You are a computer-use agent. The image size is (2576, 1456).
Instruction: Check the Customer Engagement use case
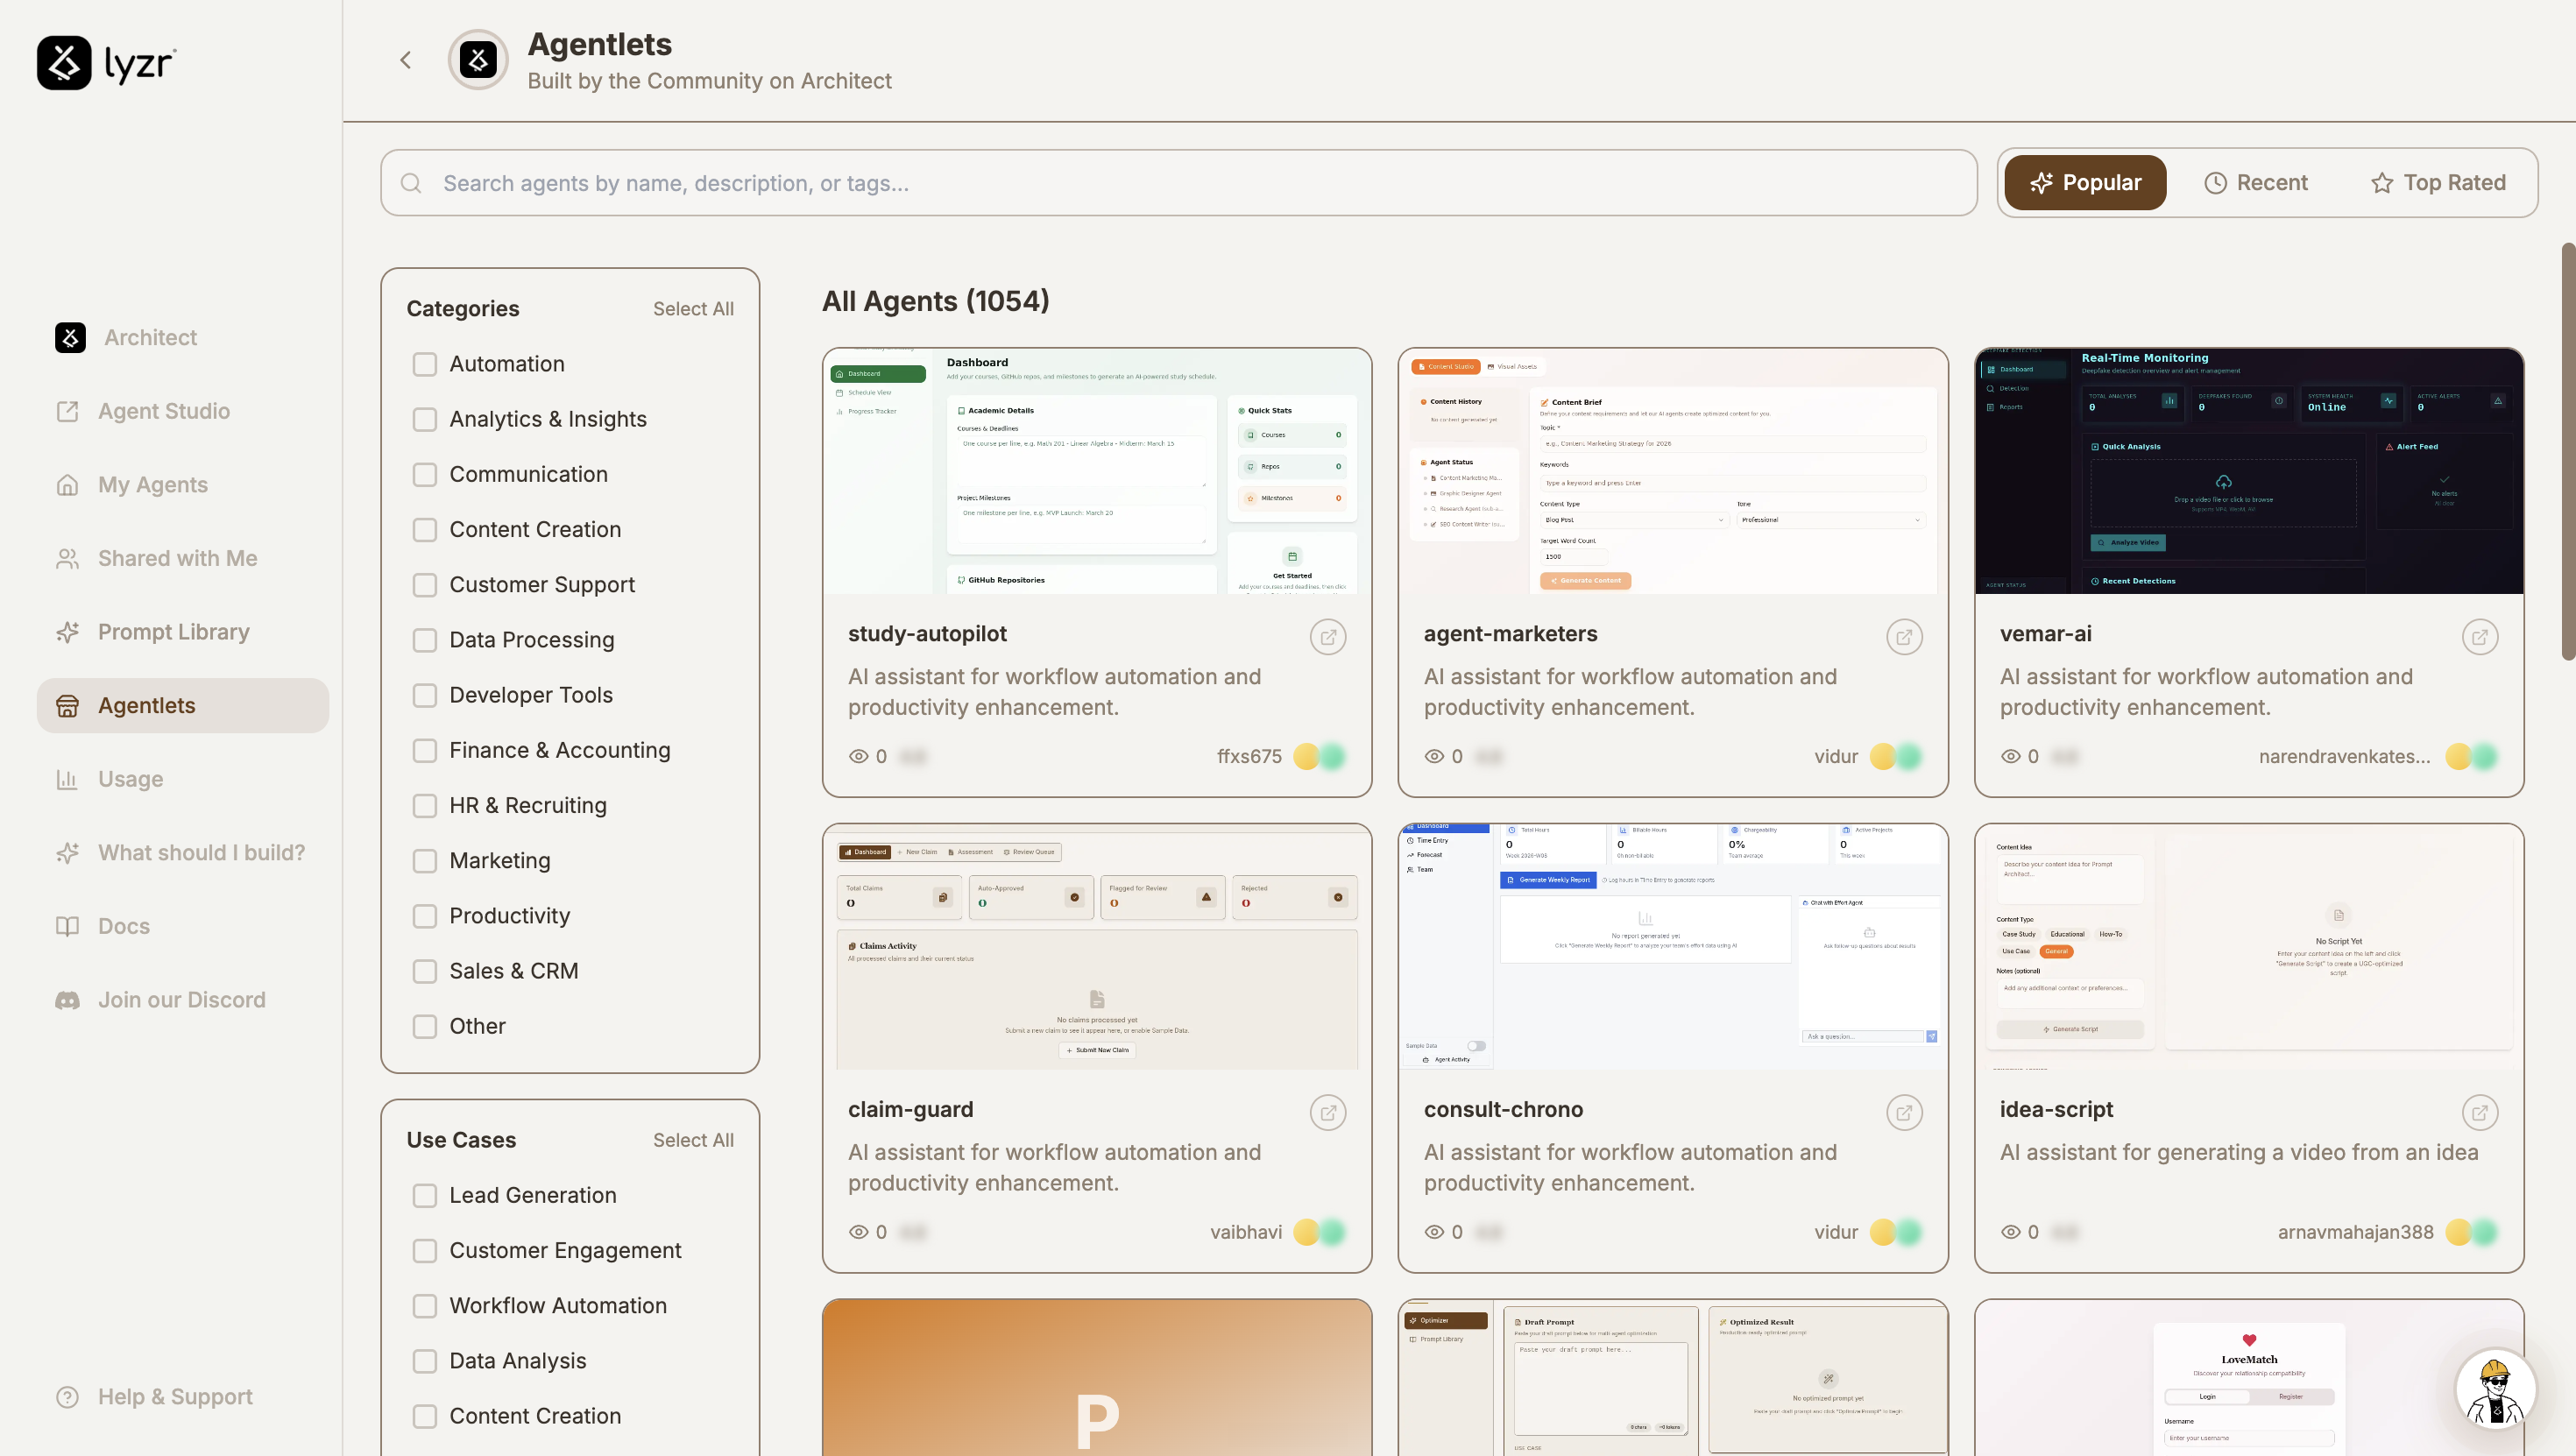(x=425, y=1251)
